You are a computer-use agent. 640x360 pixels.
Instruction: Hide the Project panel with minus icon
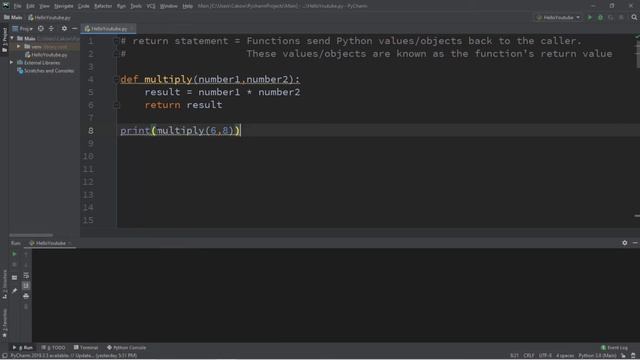[74, 29]
